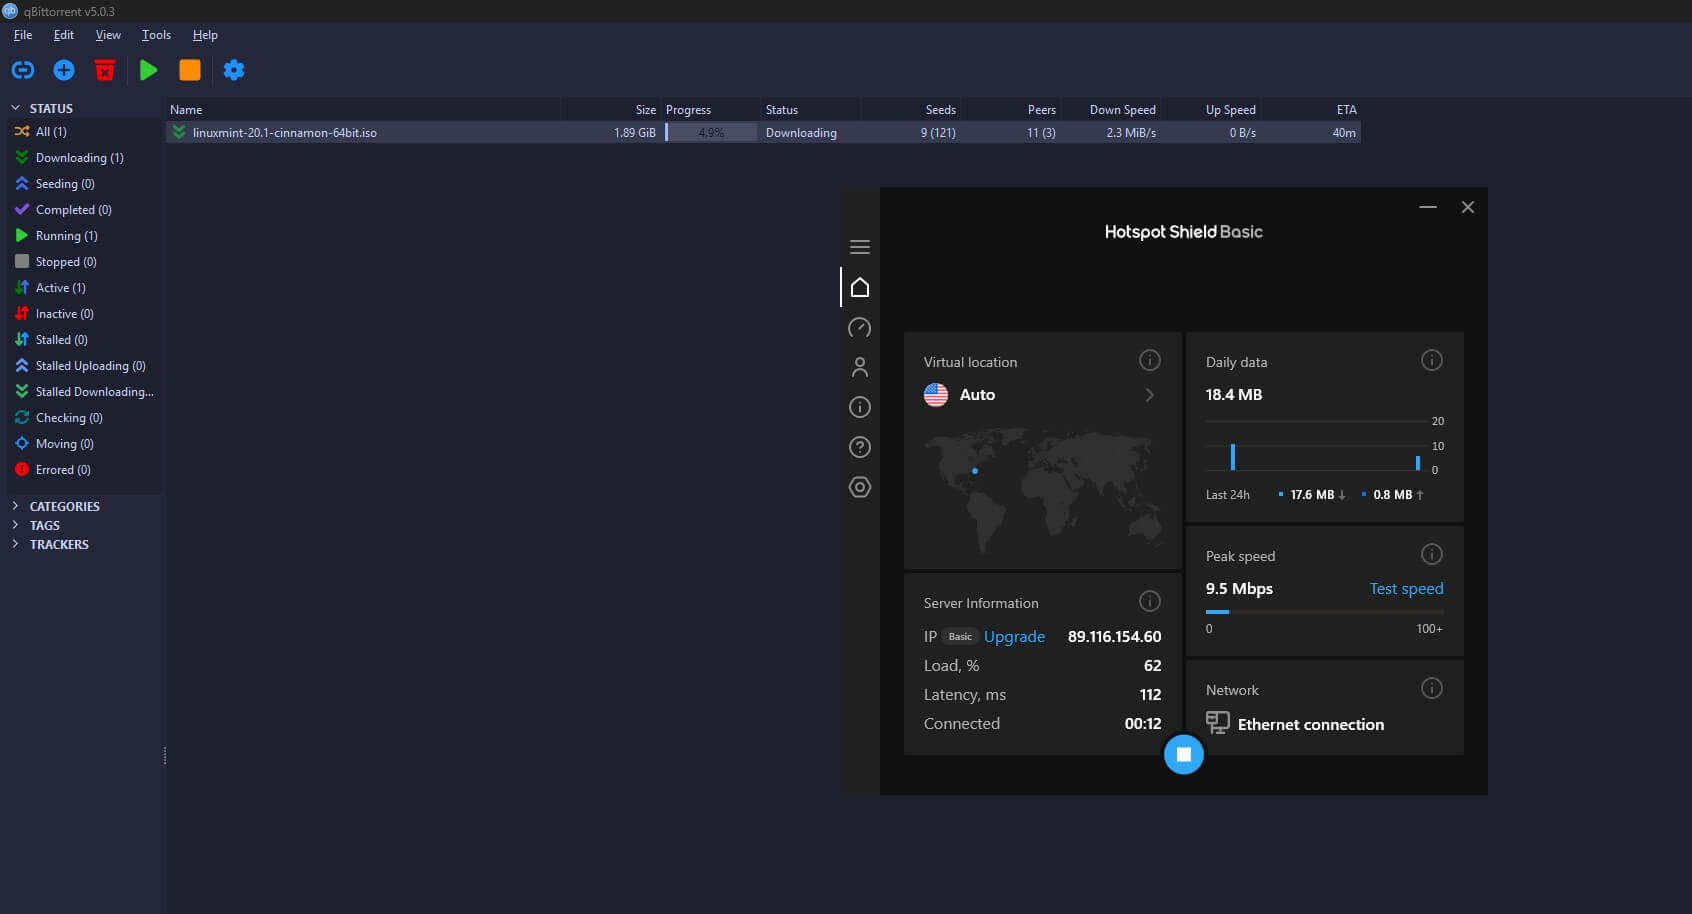1692x914 pixels.
Task: Minimize the Hotspot Shield window
Action: coord(1428,207)
